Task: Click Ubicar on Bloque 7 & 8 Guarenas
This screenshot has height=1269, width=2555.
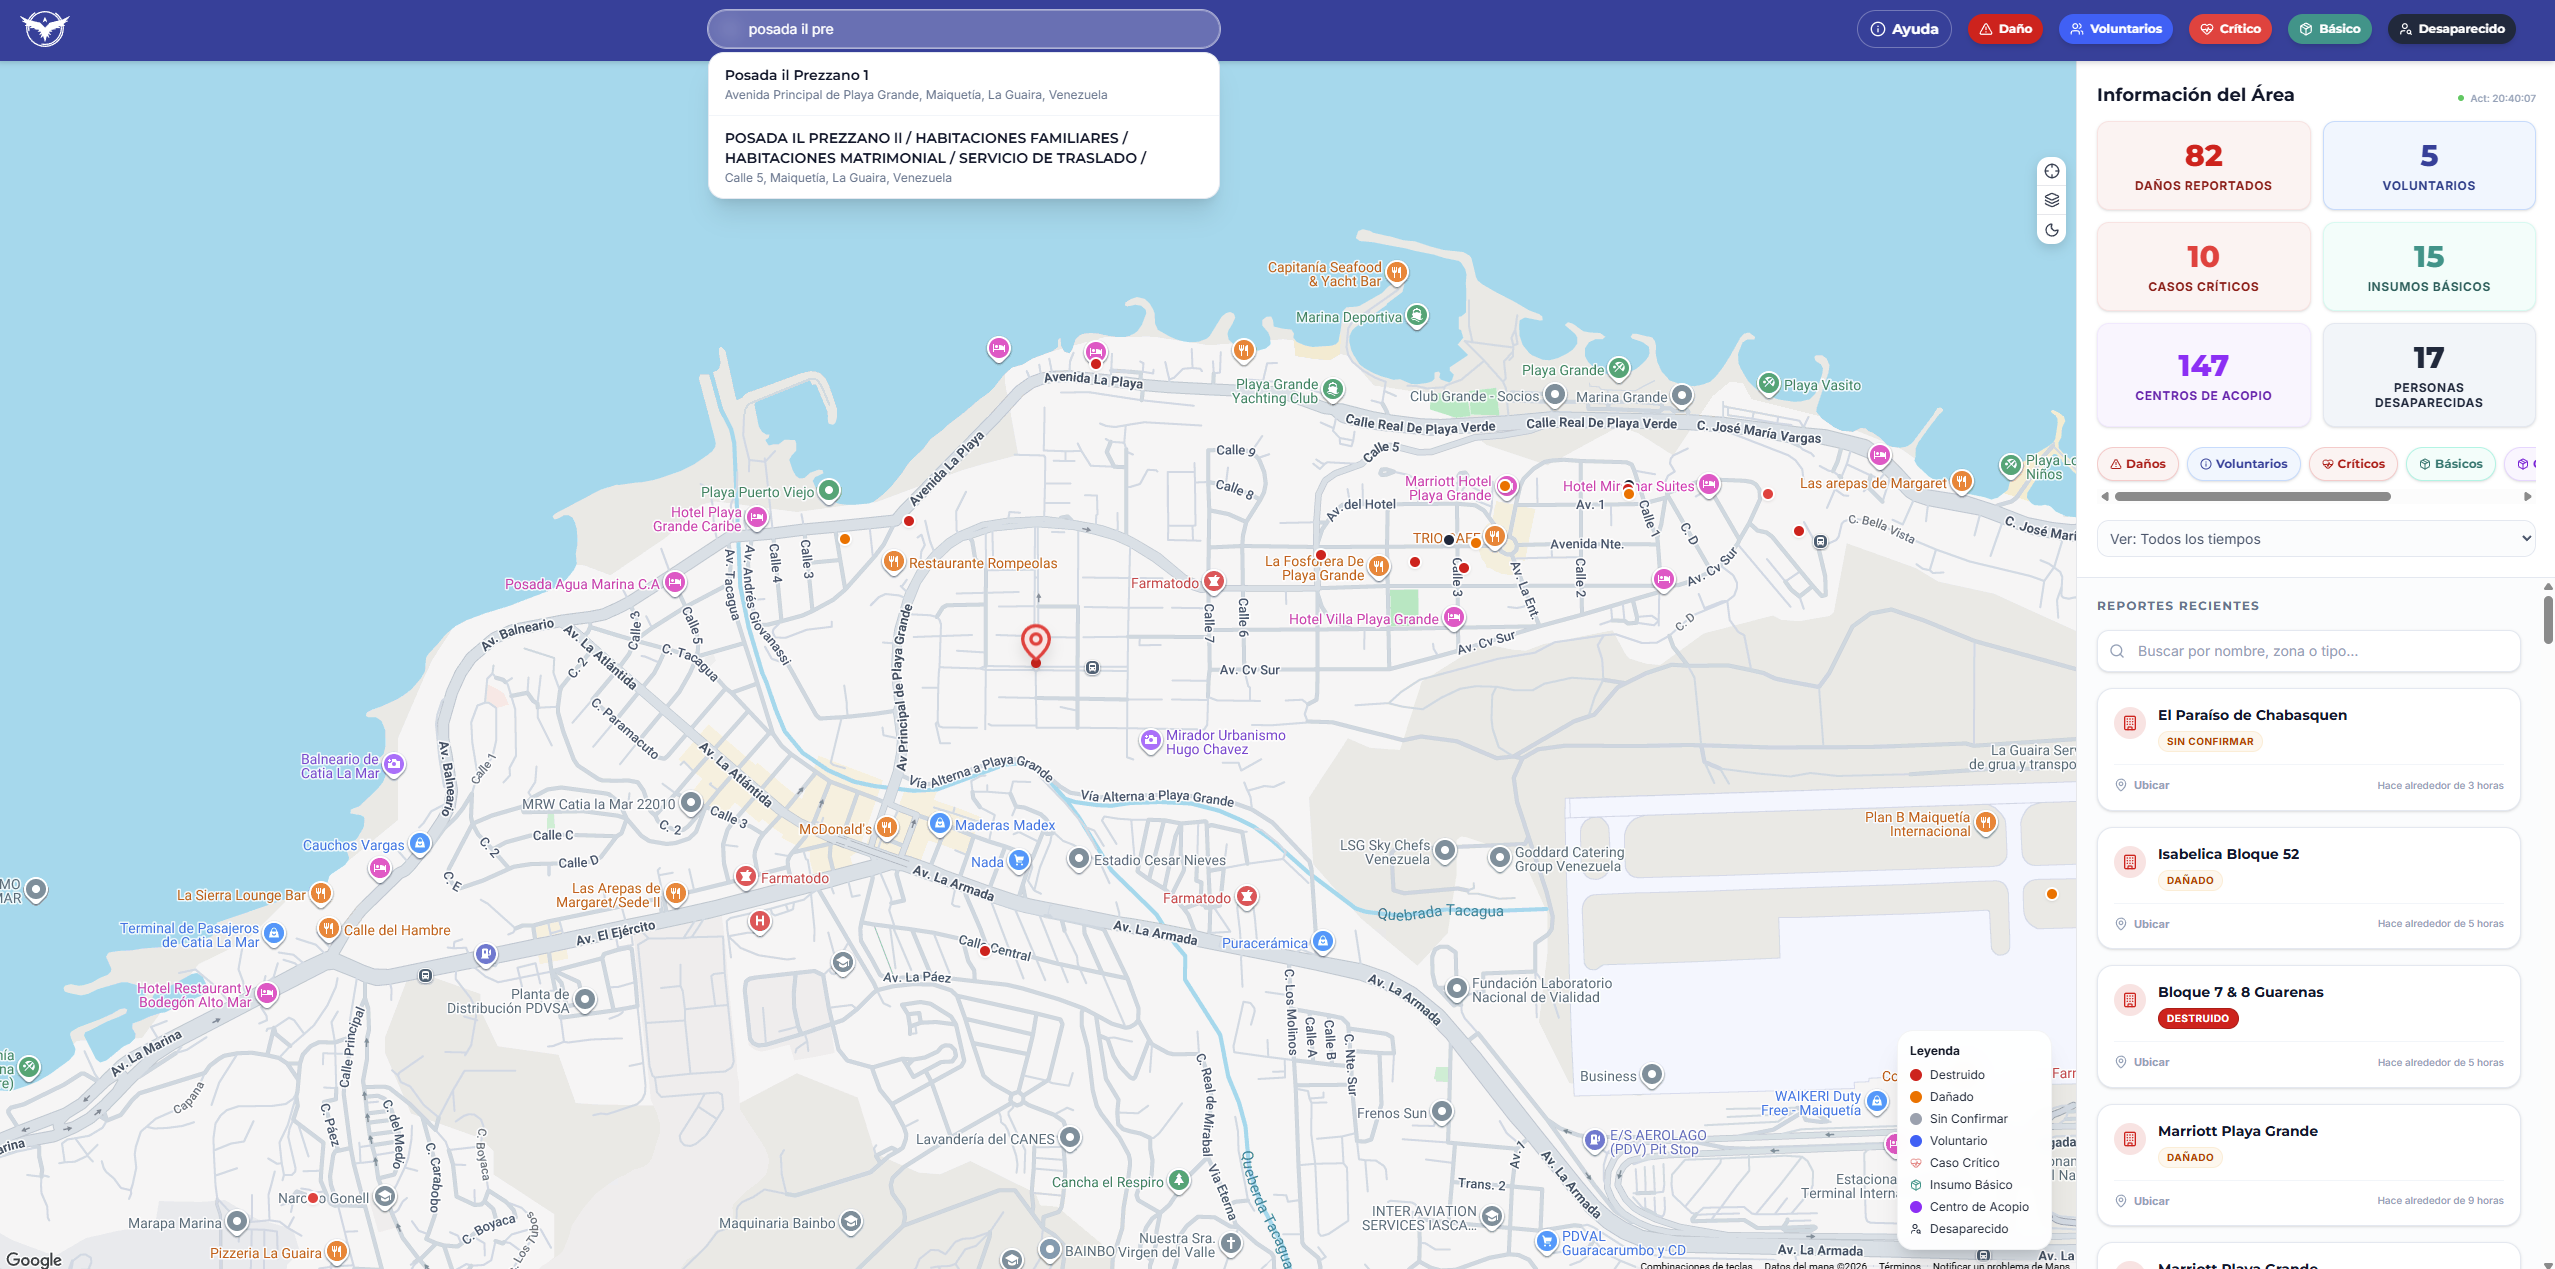Action: [x=2142, y=1062]
